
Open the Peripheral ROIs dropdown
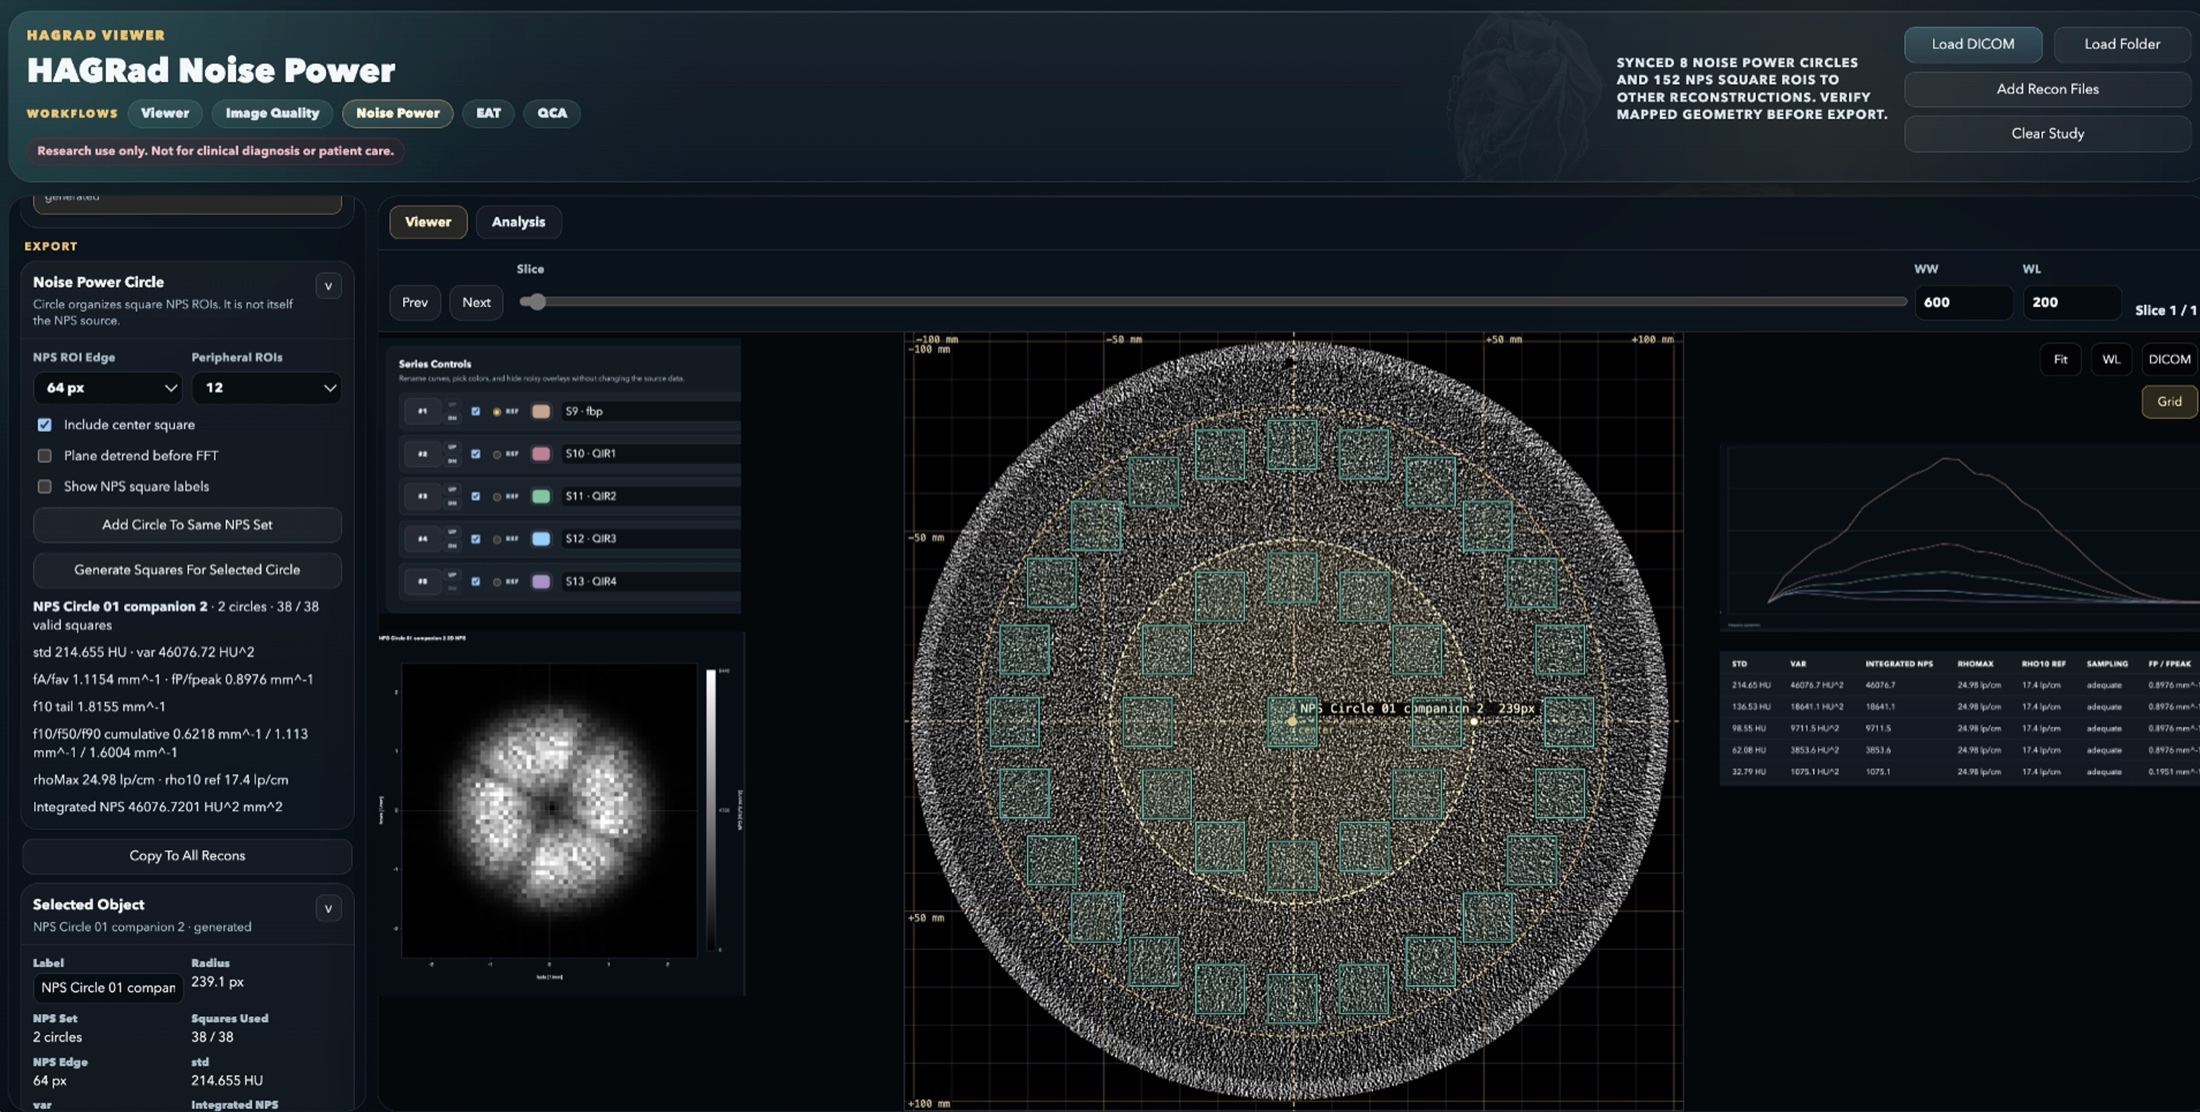(266, 388)
